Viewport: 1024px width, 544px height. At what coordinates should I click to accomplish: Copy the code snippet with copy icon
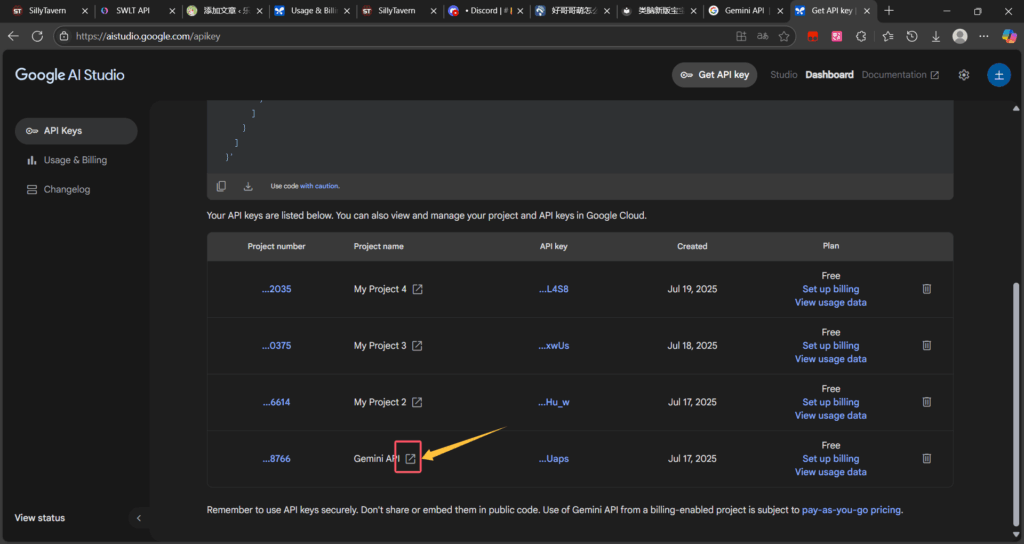click(x=221, y=186)
